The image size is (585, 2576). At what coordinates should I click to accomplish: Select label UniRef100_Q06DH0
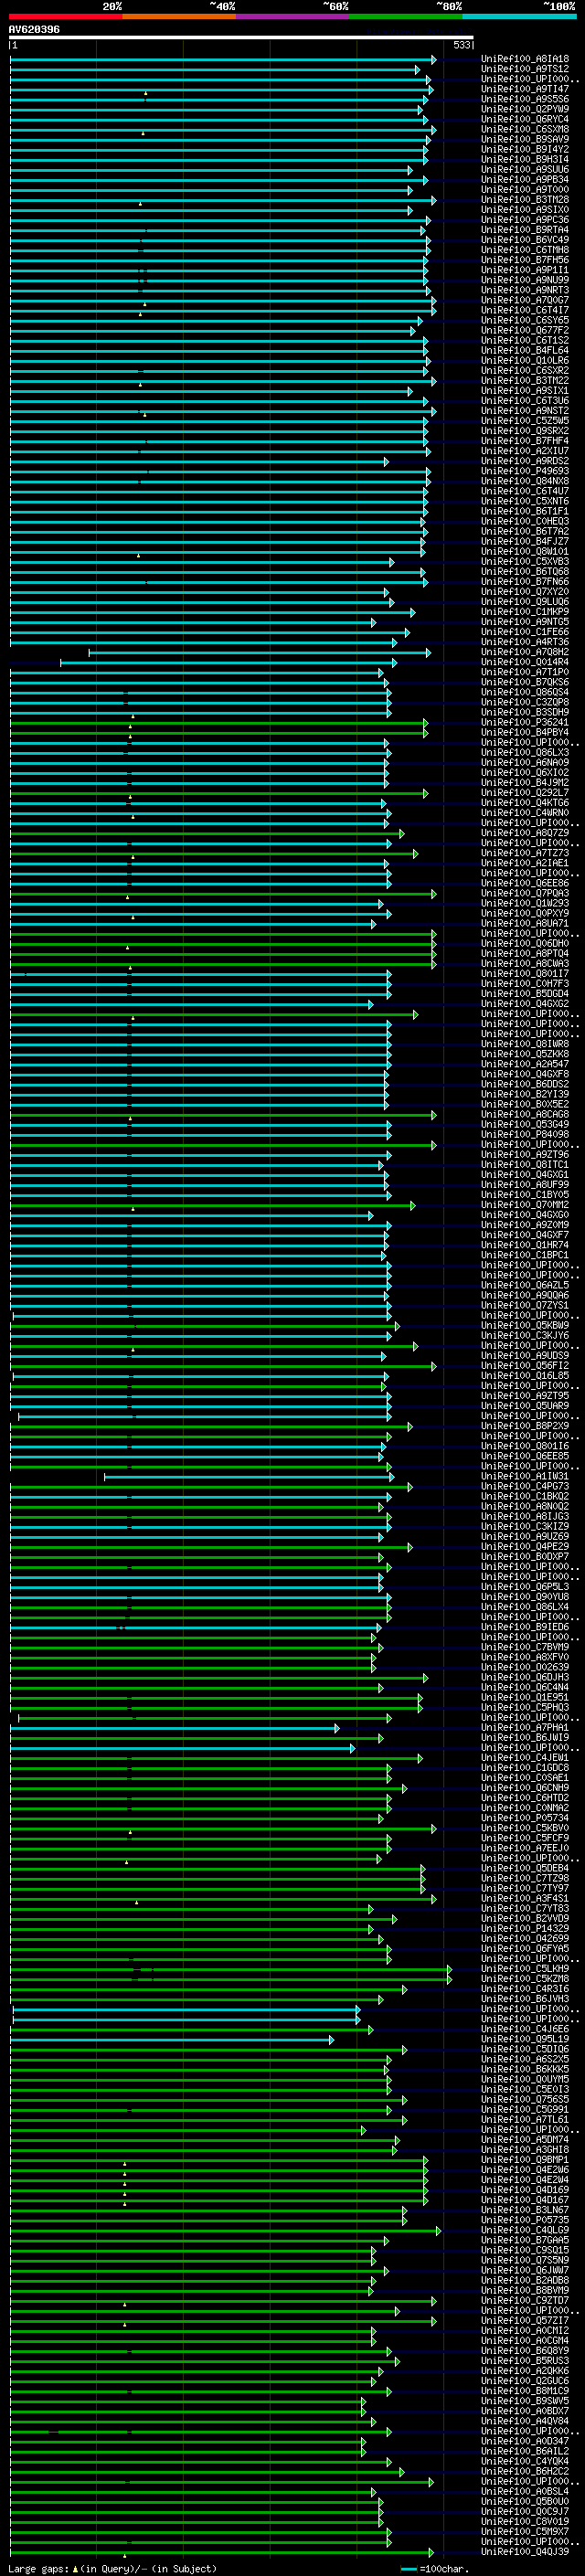click(x=525, y=943)
